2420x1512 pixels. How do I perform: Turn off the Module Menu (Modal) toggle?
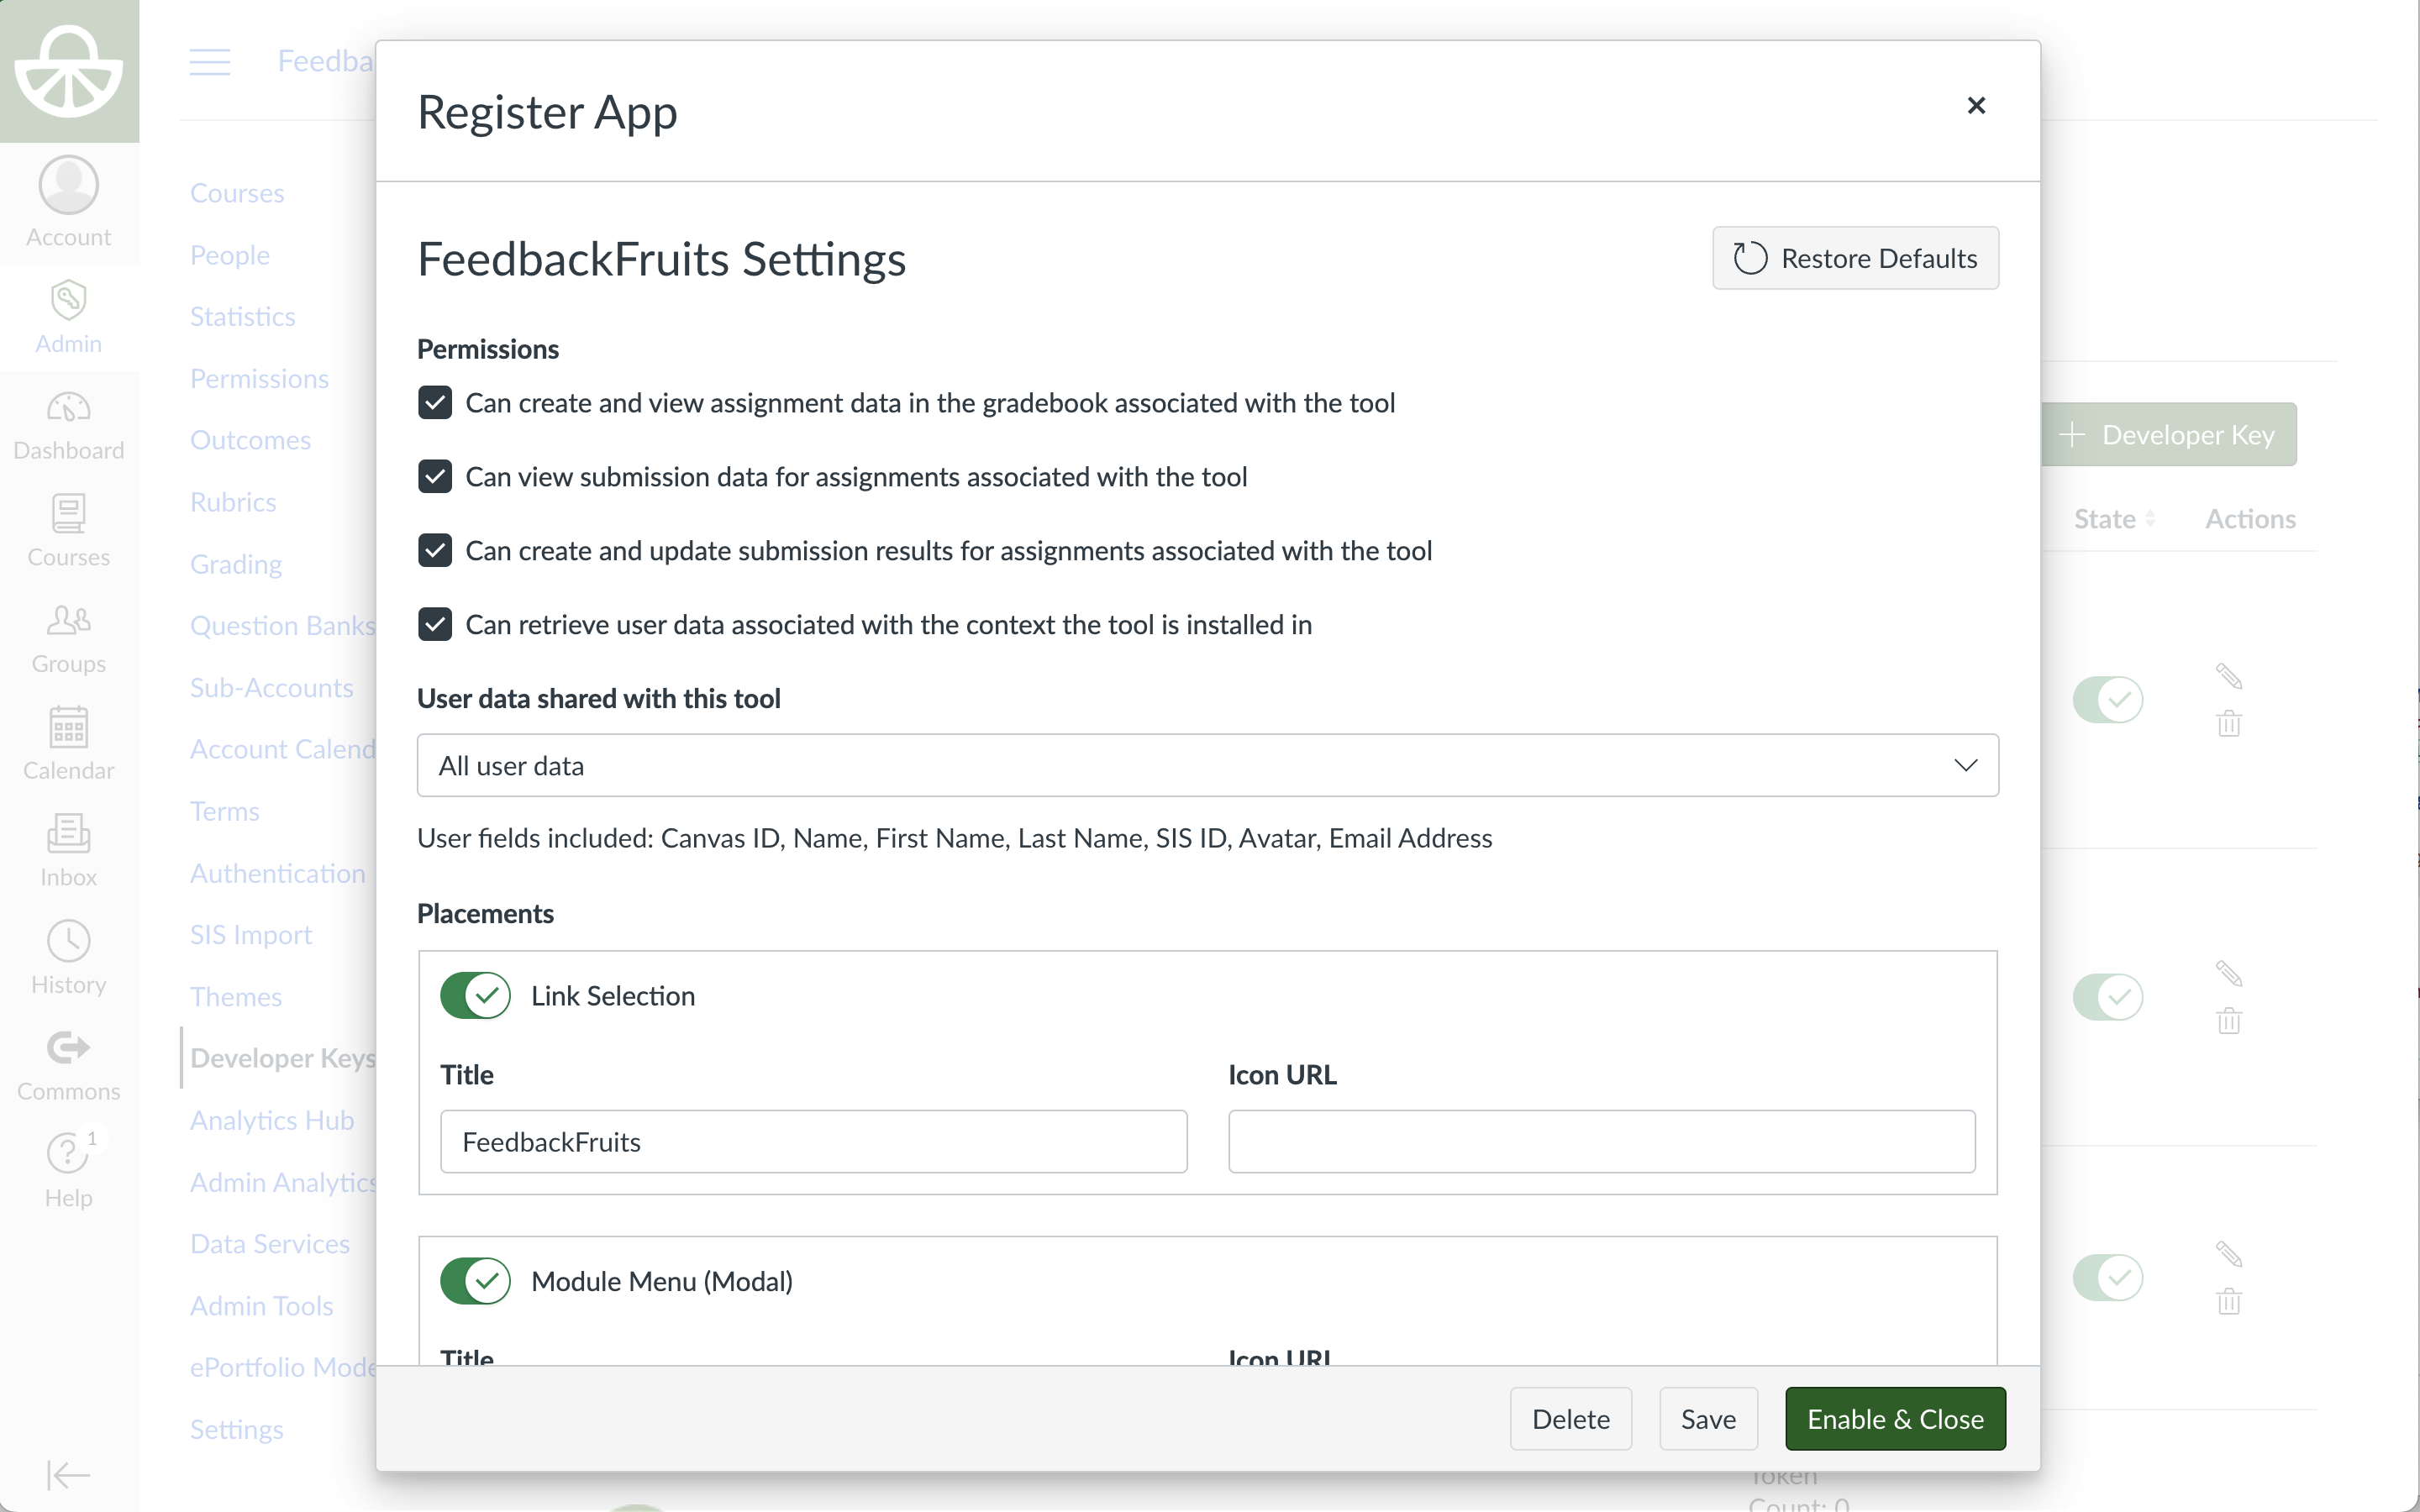tap(476, 1281)
